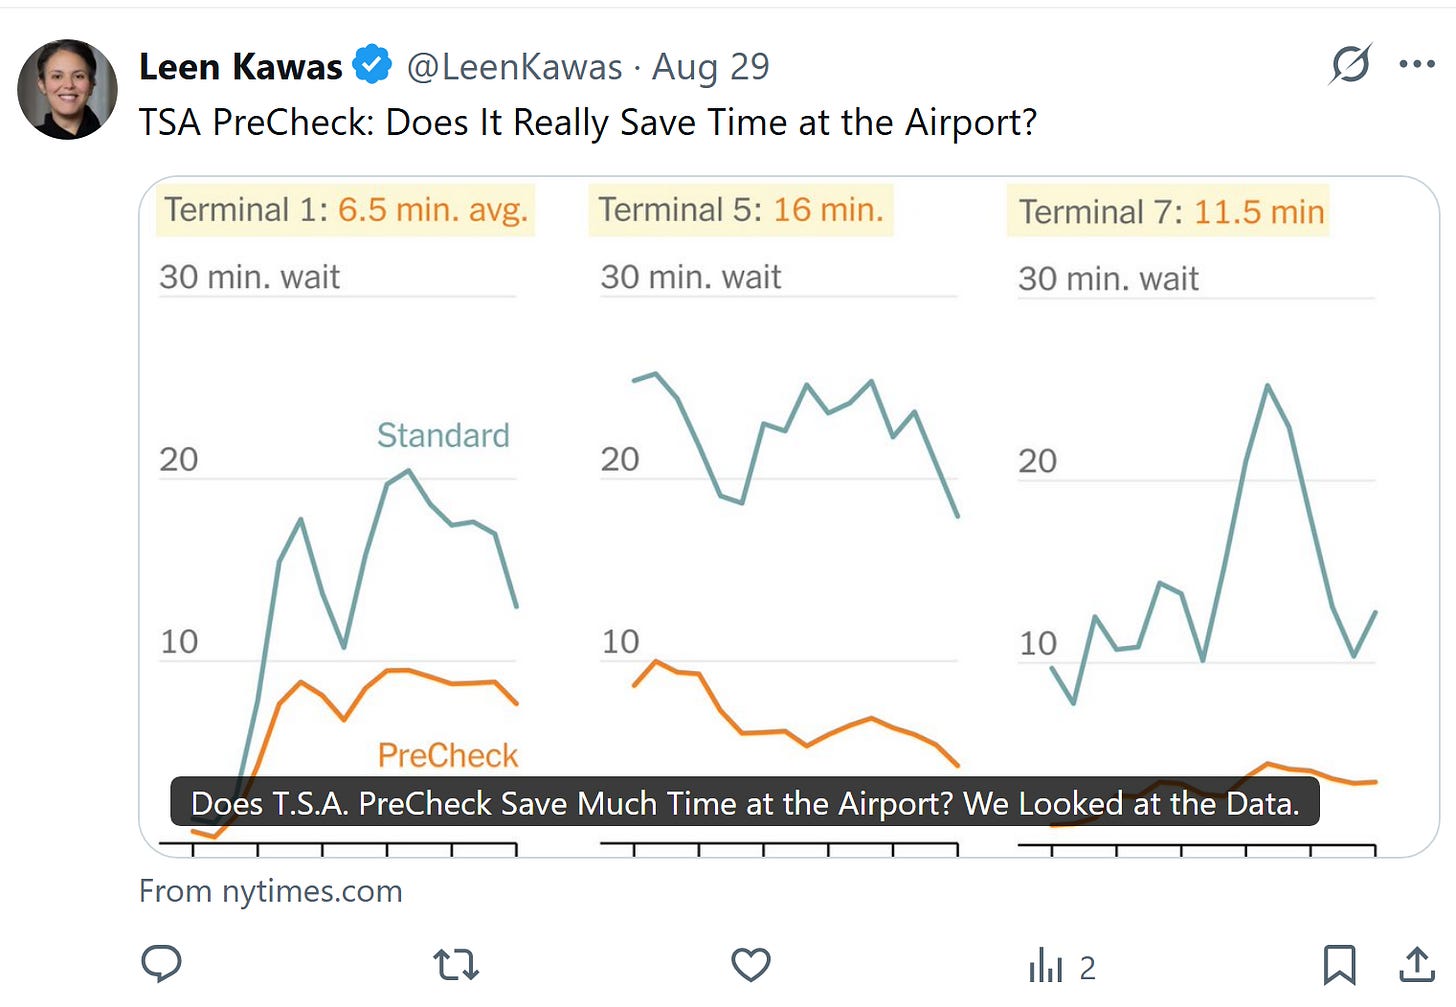The image size is (1456, 1007).
Task: Open the share upload icon
Action: (1416, 965)
